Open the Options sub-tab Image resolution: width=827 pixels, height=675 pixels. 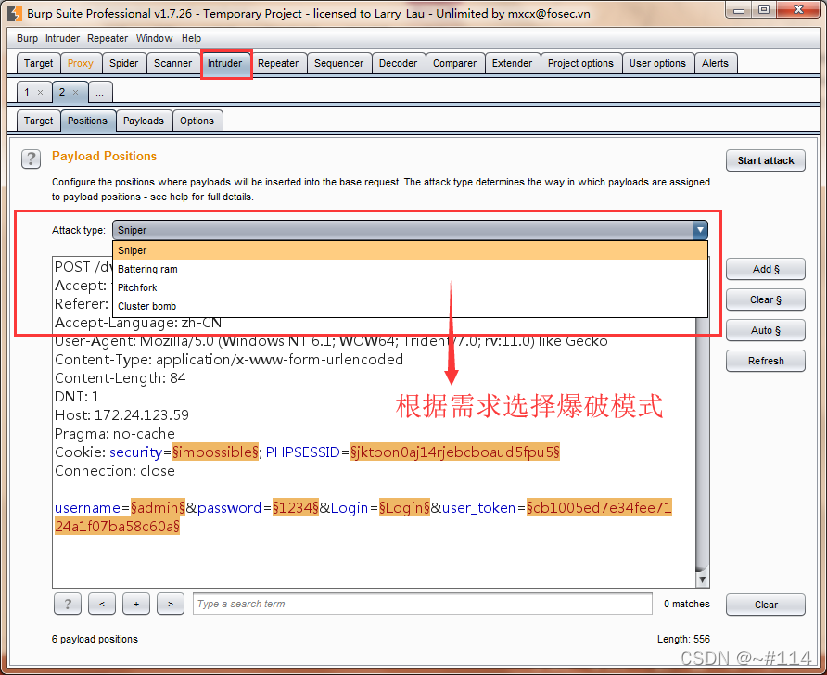point(197,121)
